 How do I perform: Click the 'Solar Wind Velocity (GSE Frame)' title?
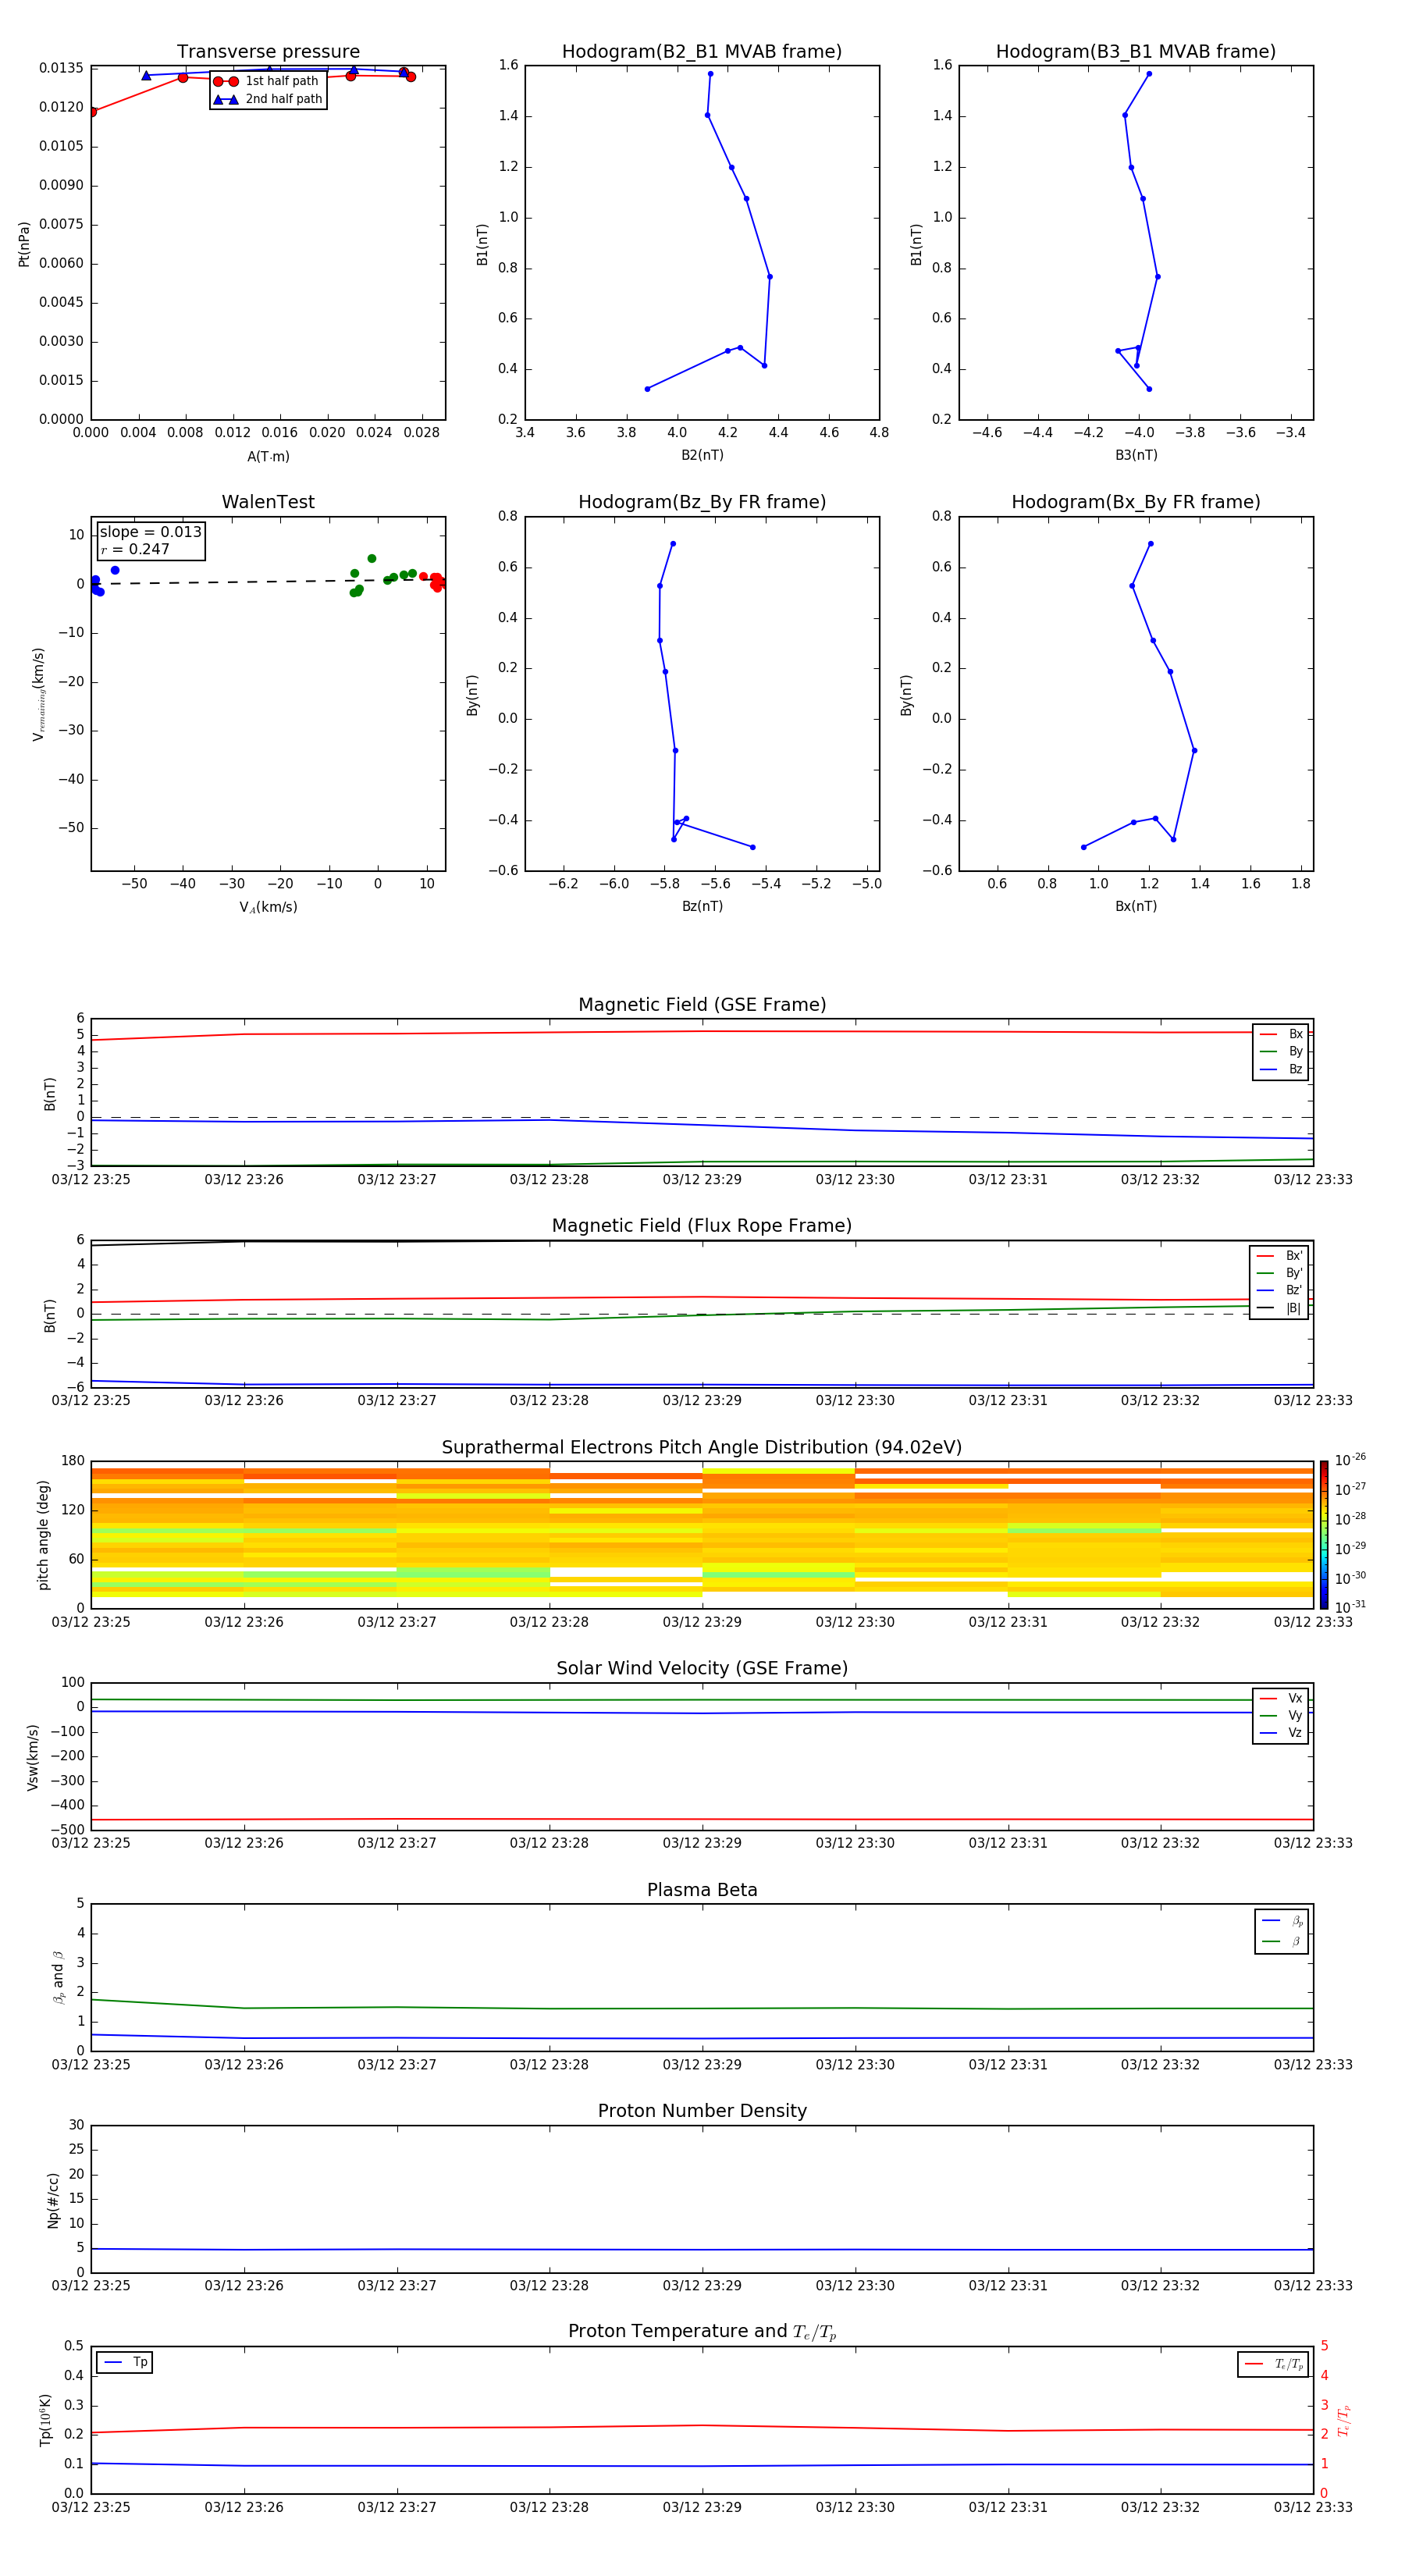point(702,1668)
